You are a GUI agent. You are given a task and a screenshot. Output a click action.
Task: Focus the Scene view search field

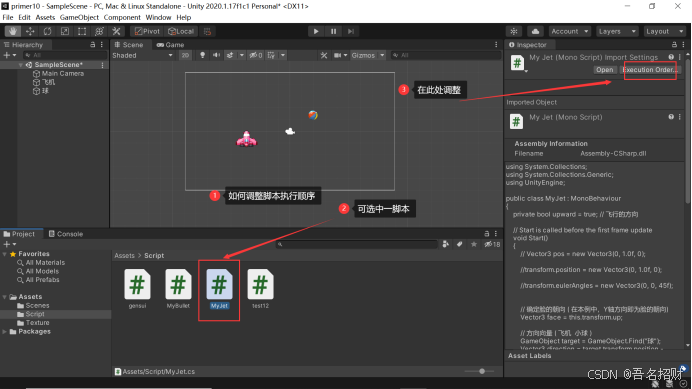pyautogui.click(x=445, y=55)
